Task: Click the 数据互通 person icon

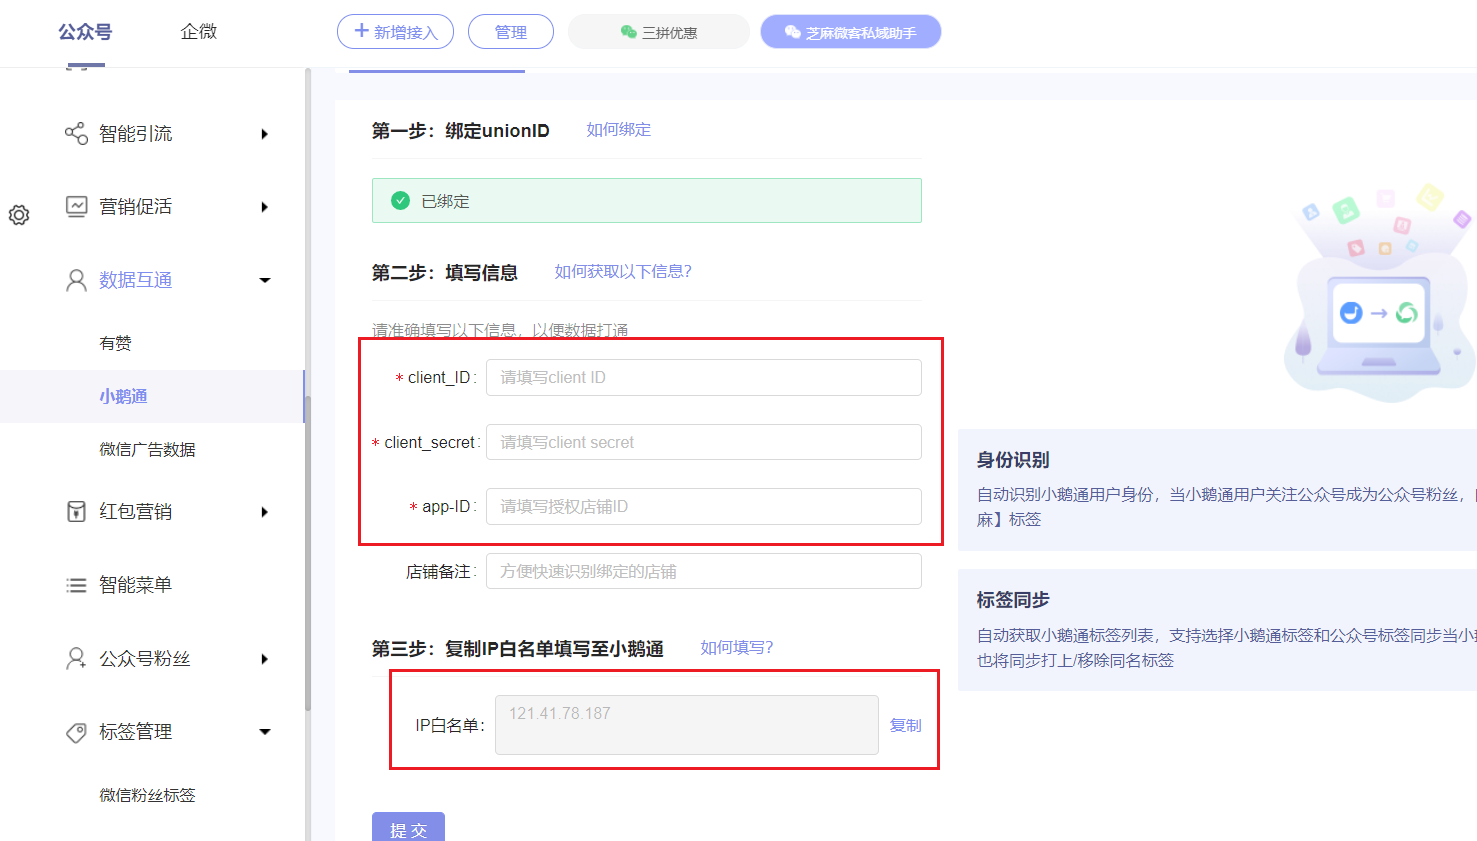Action: pyautogui.click(x=76, y=280)
